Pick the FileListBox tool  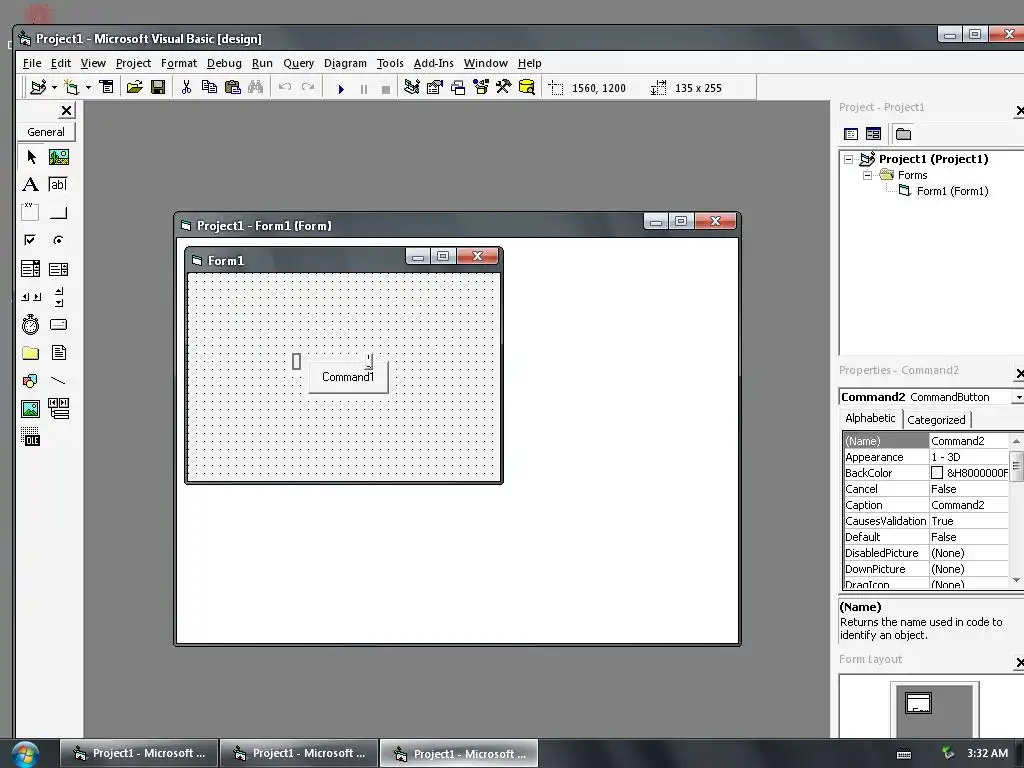point(59,353)
